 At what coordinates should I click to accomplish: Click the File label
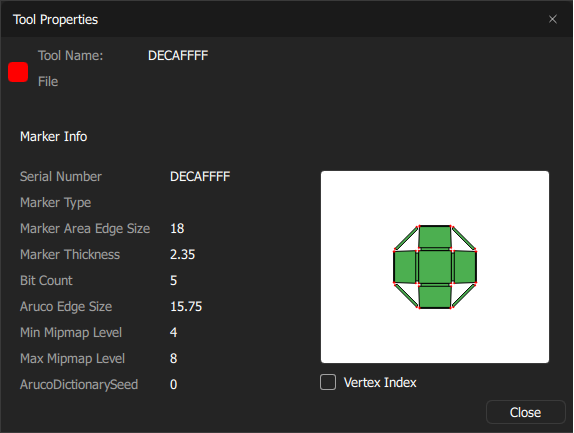(x=48, y=81)
